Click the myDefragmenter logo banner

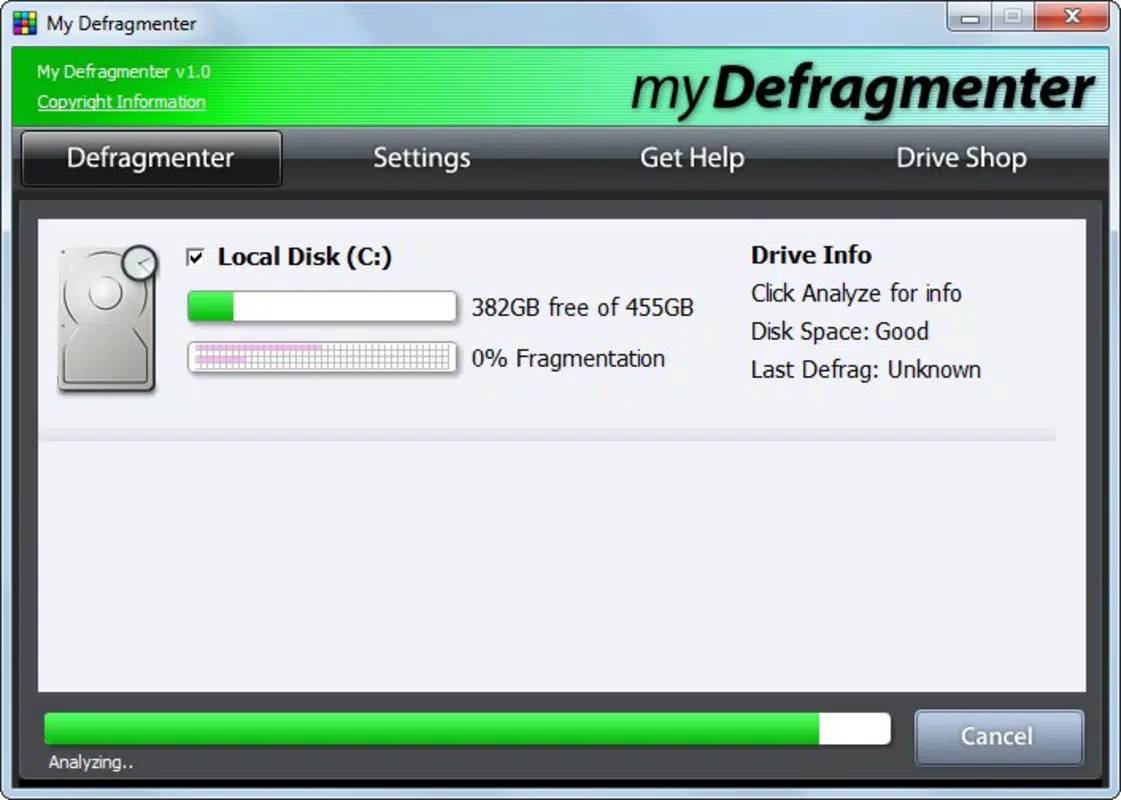862,89
